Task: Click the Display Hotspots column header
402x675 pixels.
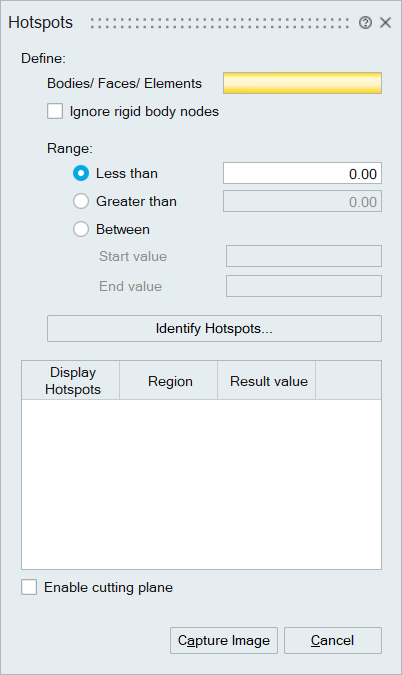Action: tap(71, 381)
